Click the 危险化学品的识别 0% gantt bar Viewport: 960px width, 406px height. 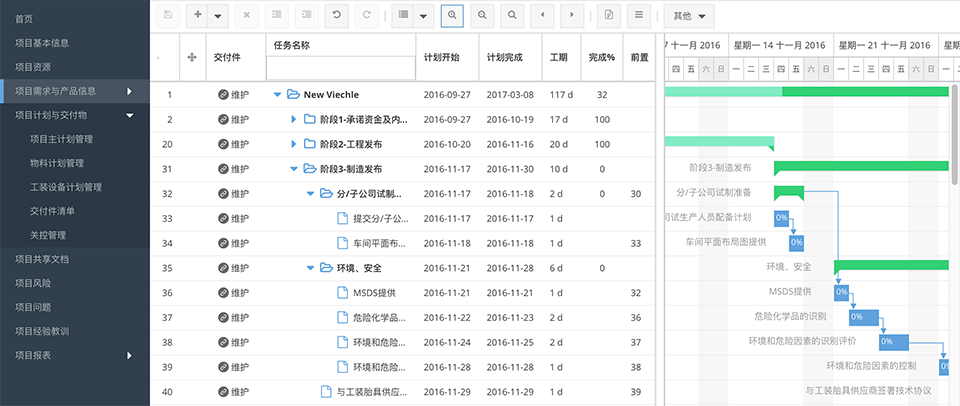[863, 317]
